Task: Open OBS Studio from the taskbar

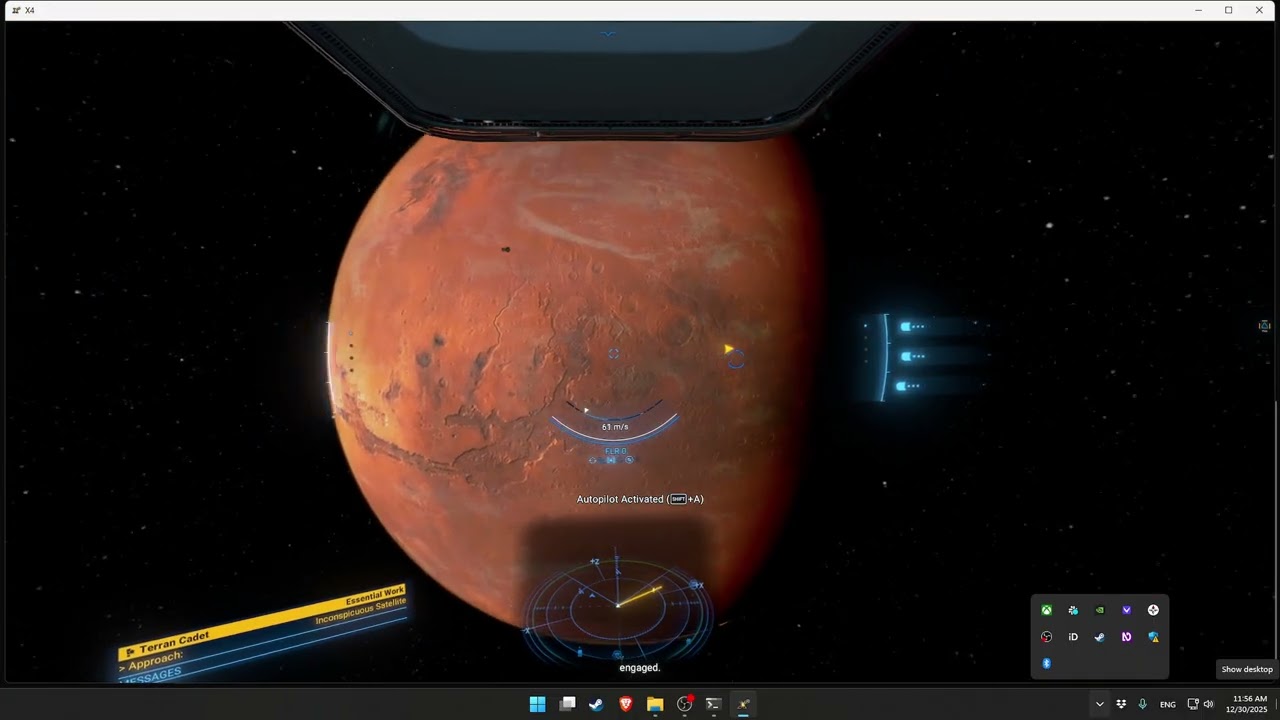Action: (x=685, y=704)
